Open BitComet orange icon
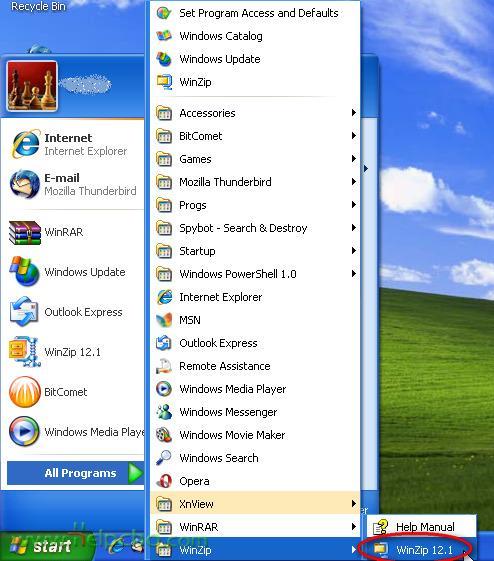494x561 pixels. (24, 392)
